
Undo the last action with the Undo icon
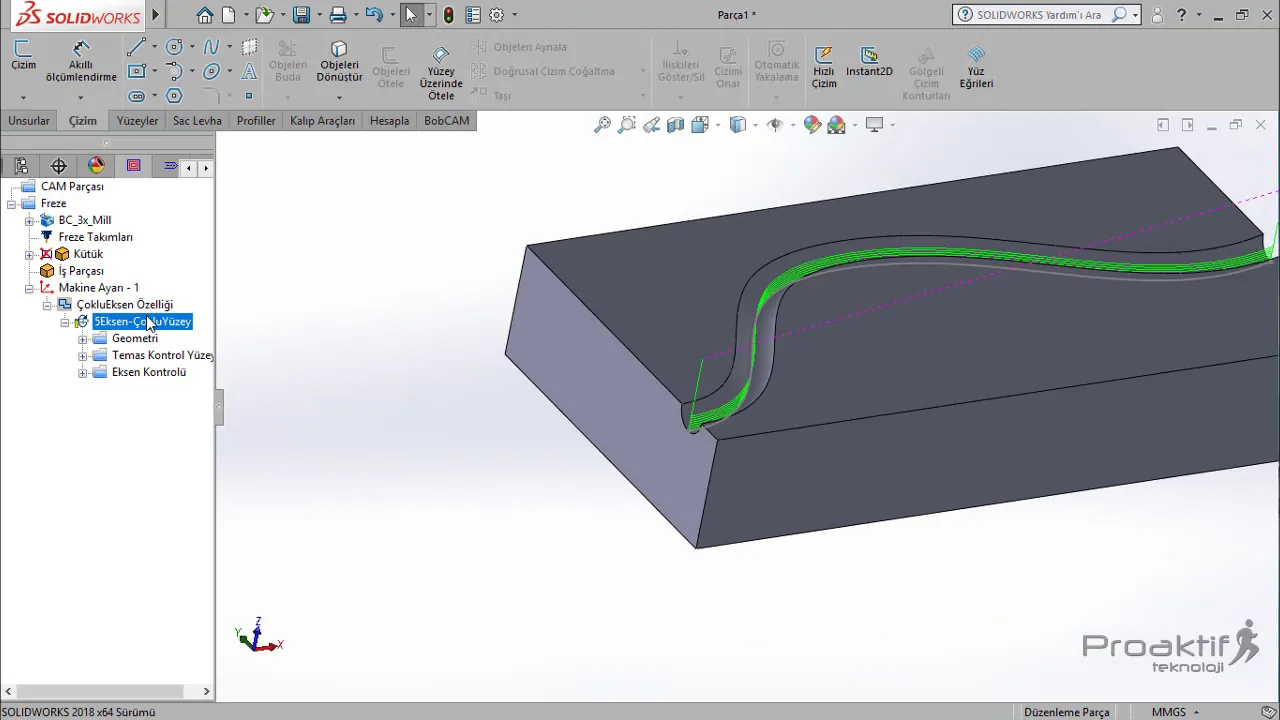[x=374, y=15]
